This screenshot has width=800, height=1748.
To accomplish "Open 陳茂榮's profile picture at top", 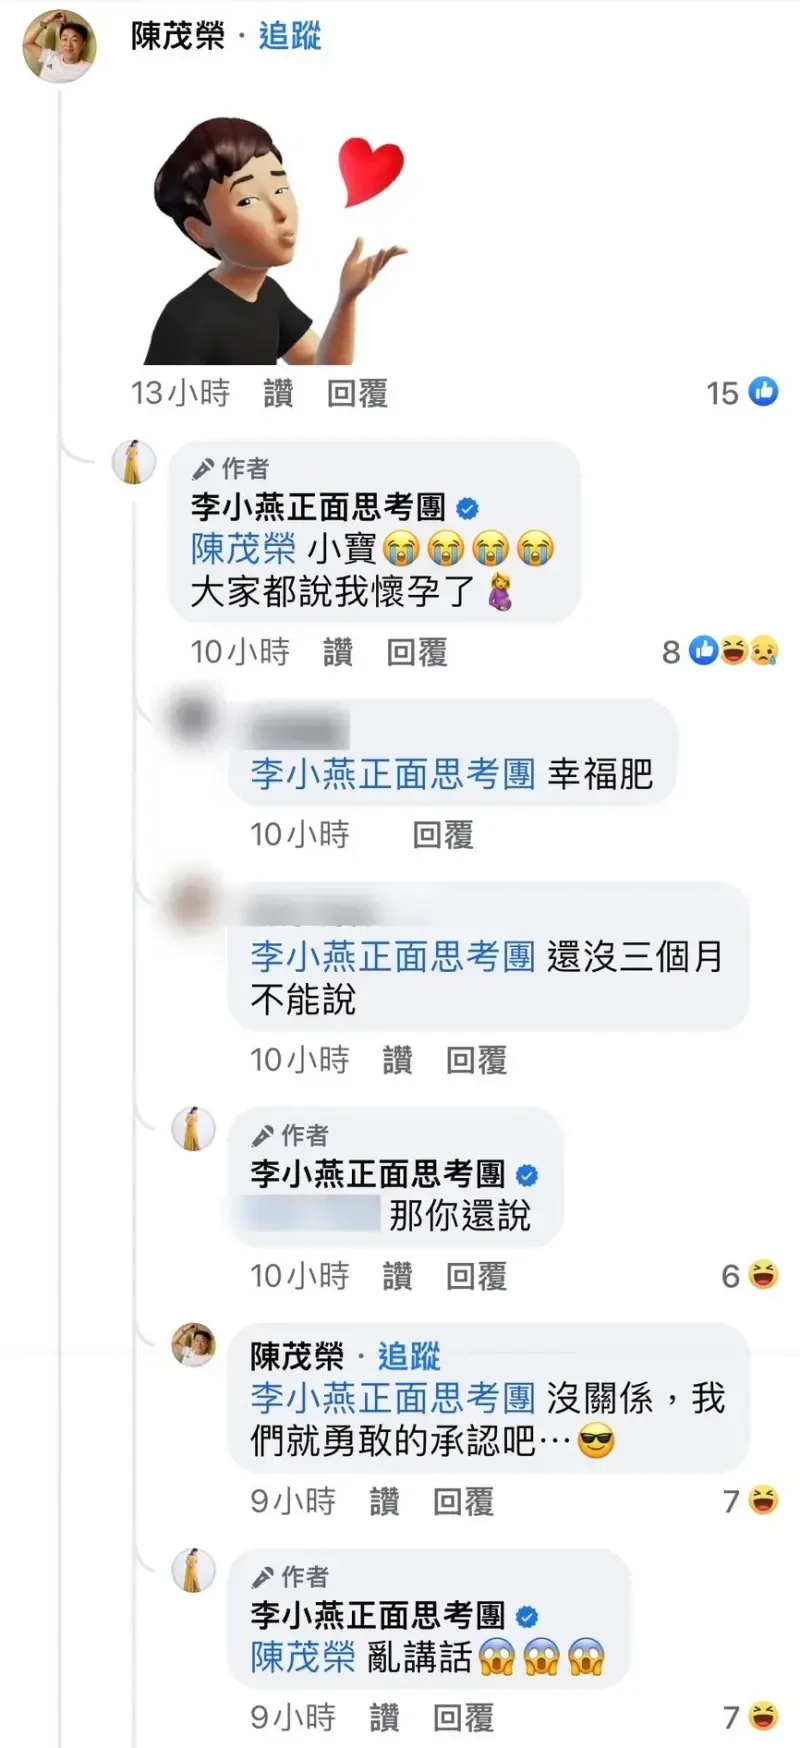I will click(59, 45).
